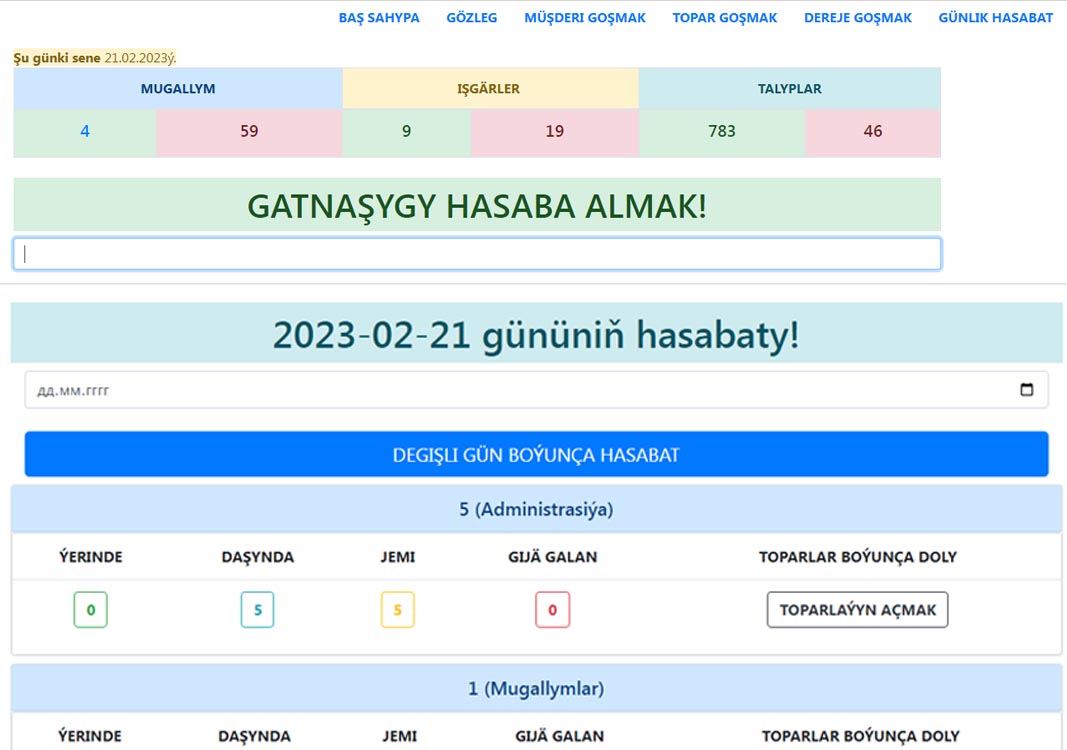The height and width of the screenshot is (750, 1067).
Task: Click TOPARLAÝYN AÇMAK in Administrasiýa section
Action: click(857, 610)
